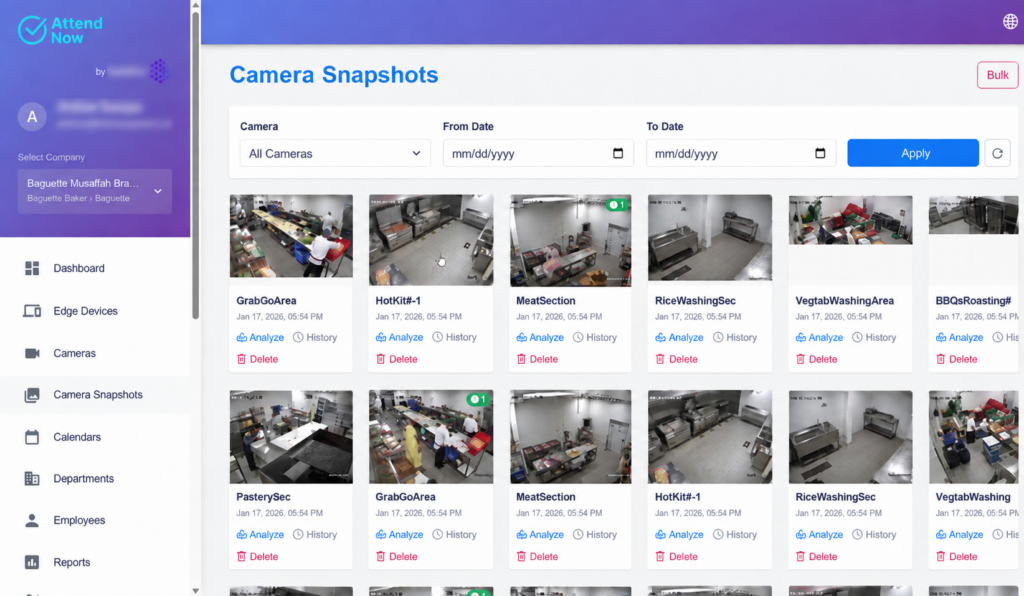Click the Camera Snapshots sidebar icon
This screenshot has width=1024, height=596.
pyautogui.click(x=32, y=395)
